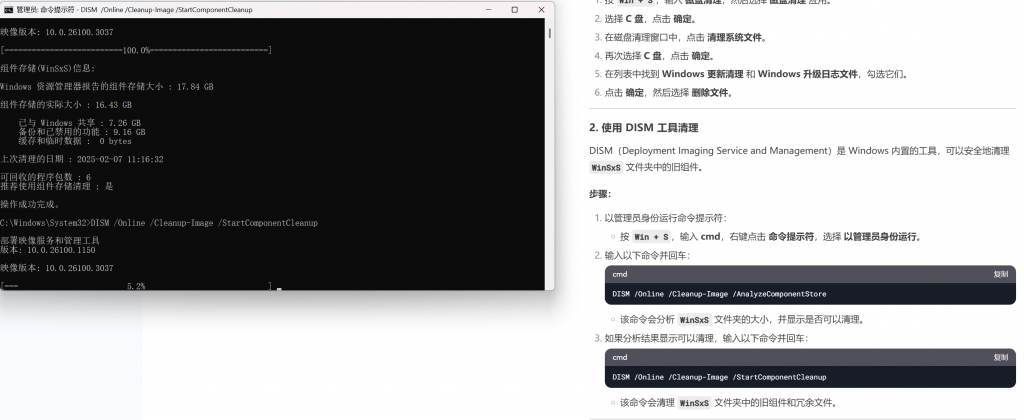Click the DISM AnalyzeComponentStore command text
Viewport: 1024px width, 420px height.
(719, 294)
